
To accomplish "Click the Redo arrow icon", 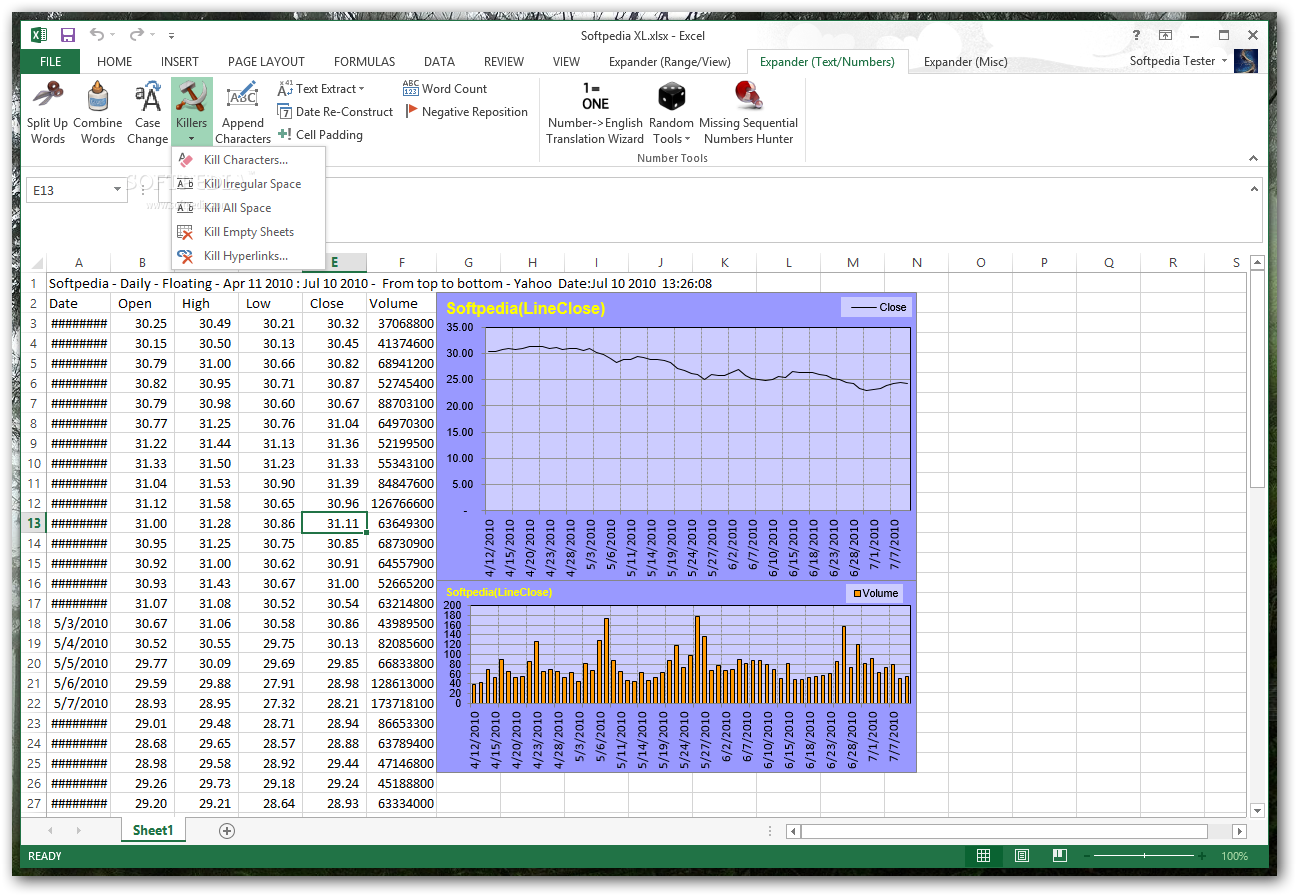I will pyautogui.click(x=138, y=35).
